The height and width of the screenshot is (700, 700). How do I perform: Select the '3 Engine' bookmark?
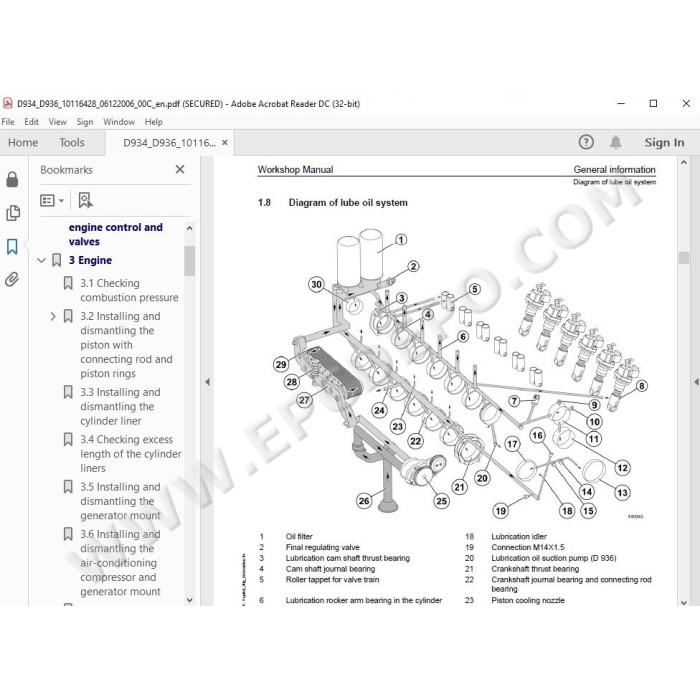point(90,260)
